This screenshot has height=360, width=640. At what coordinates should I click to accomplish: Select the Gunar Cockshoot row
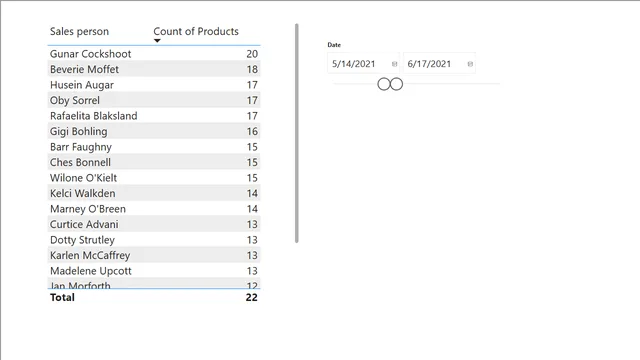pos(154,54)
